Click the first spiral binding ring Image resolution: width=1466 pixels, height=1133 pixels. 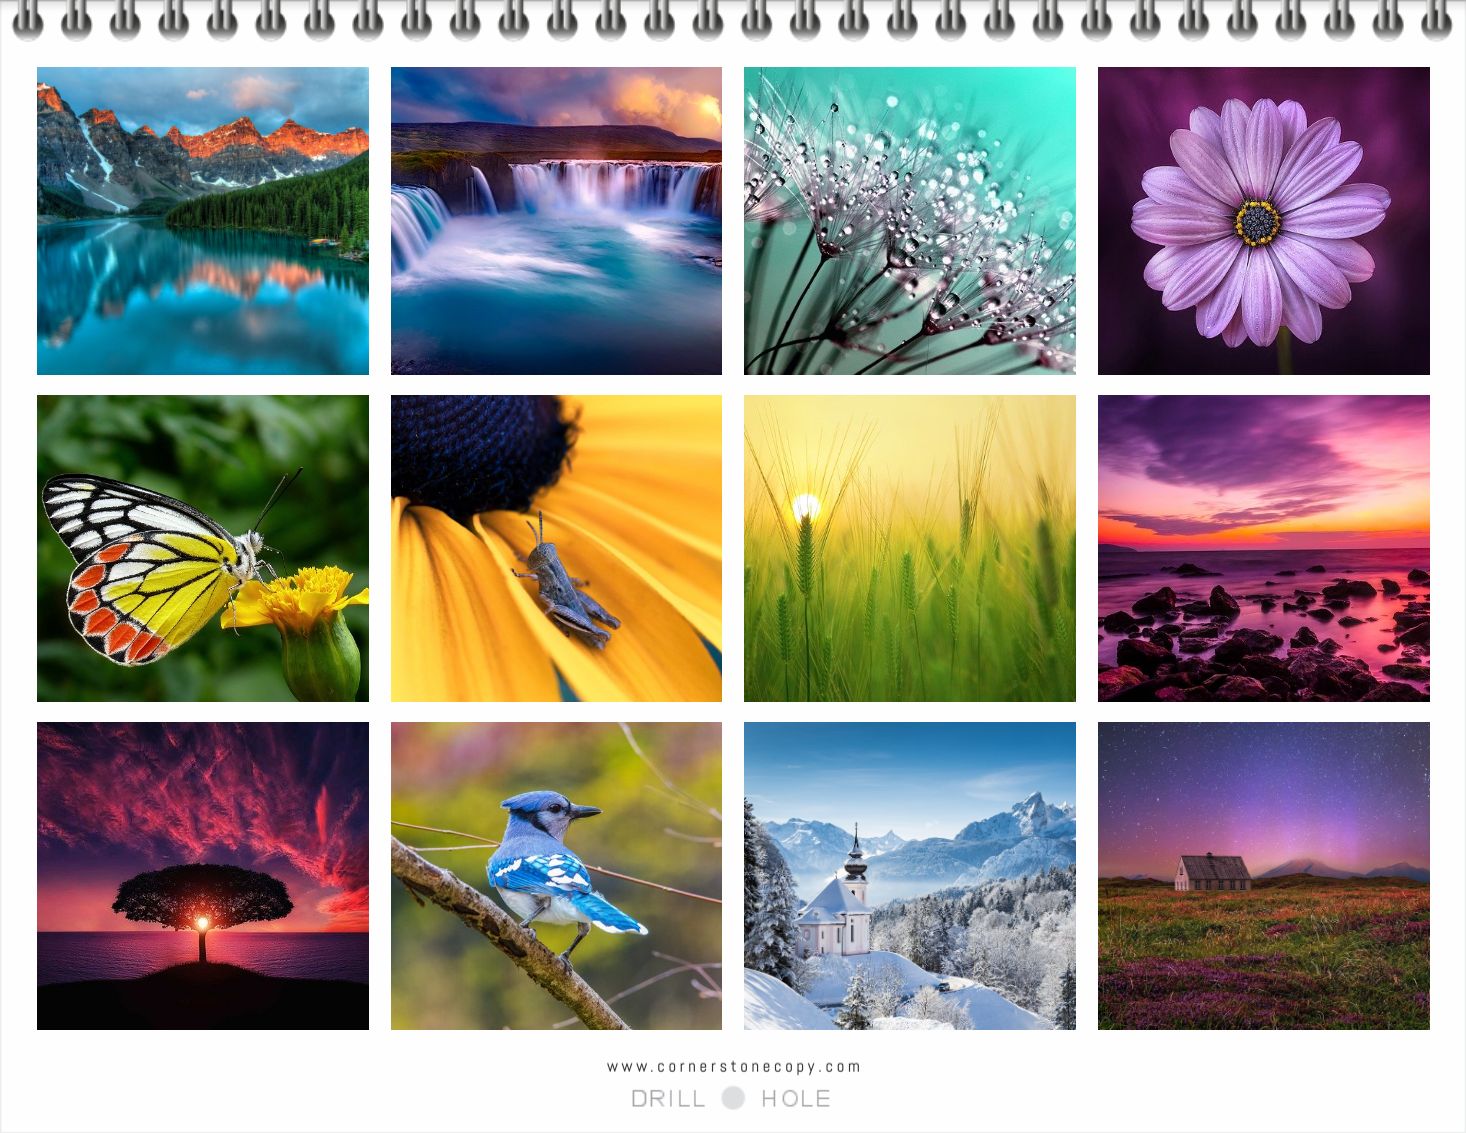click(x=28, y=20)
